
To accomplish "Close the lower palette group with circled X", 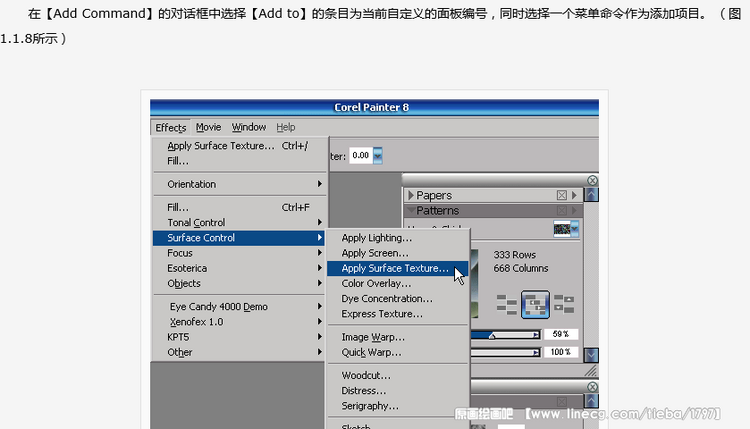I will tap(592, 387).
